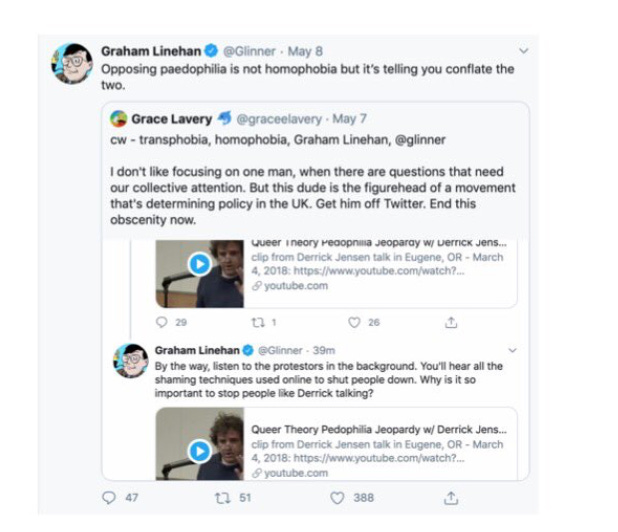Retweet the embedded tweet with 1 retweet
This screenshot has width=618, height=532.
(258, 323)
